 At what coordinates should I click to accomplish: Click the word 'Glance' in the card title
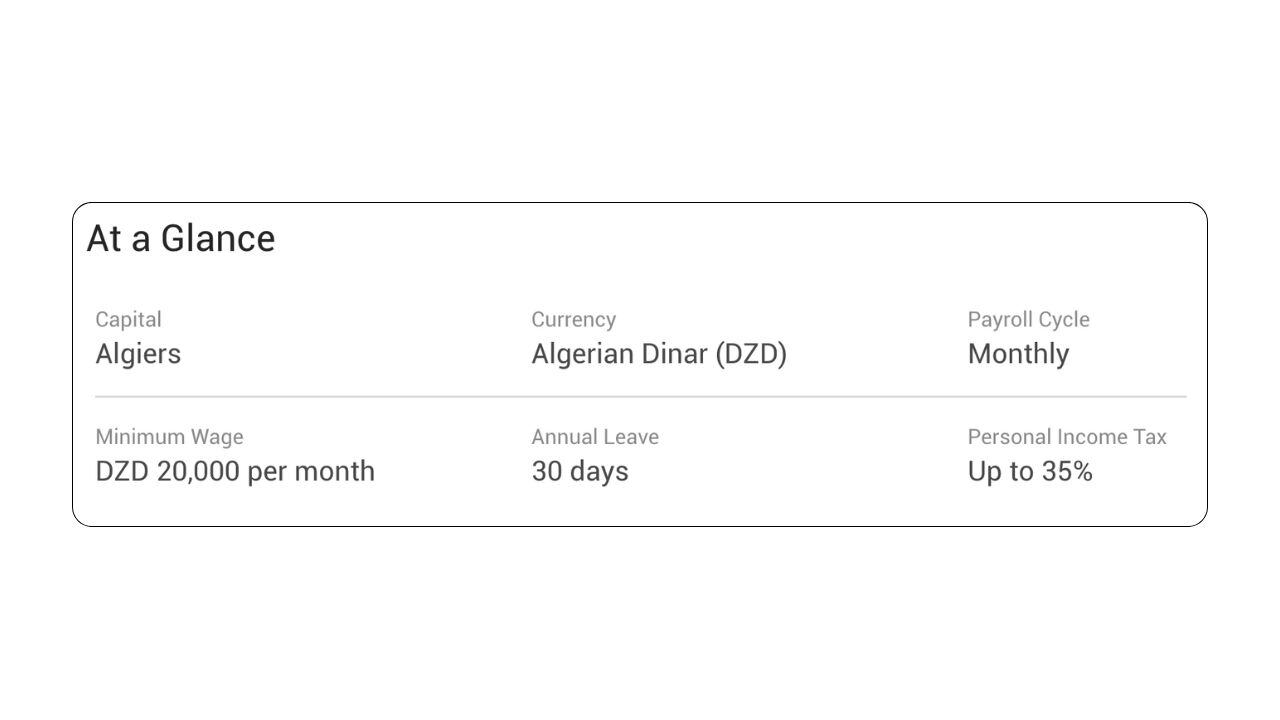218,239
